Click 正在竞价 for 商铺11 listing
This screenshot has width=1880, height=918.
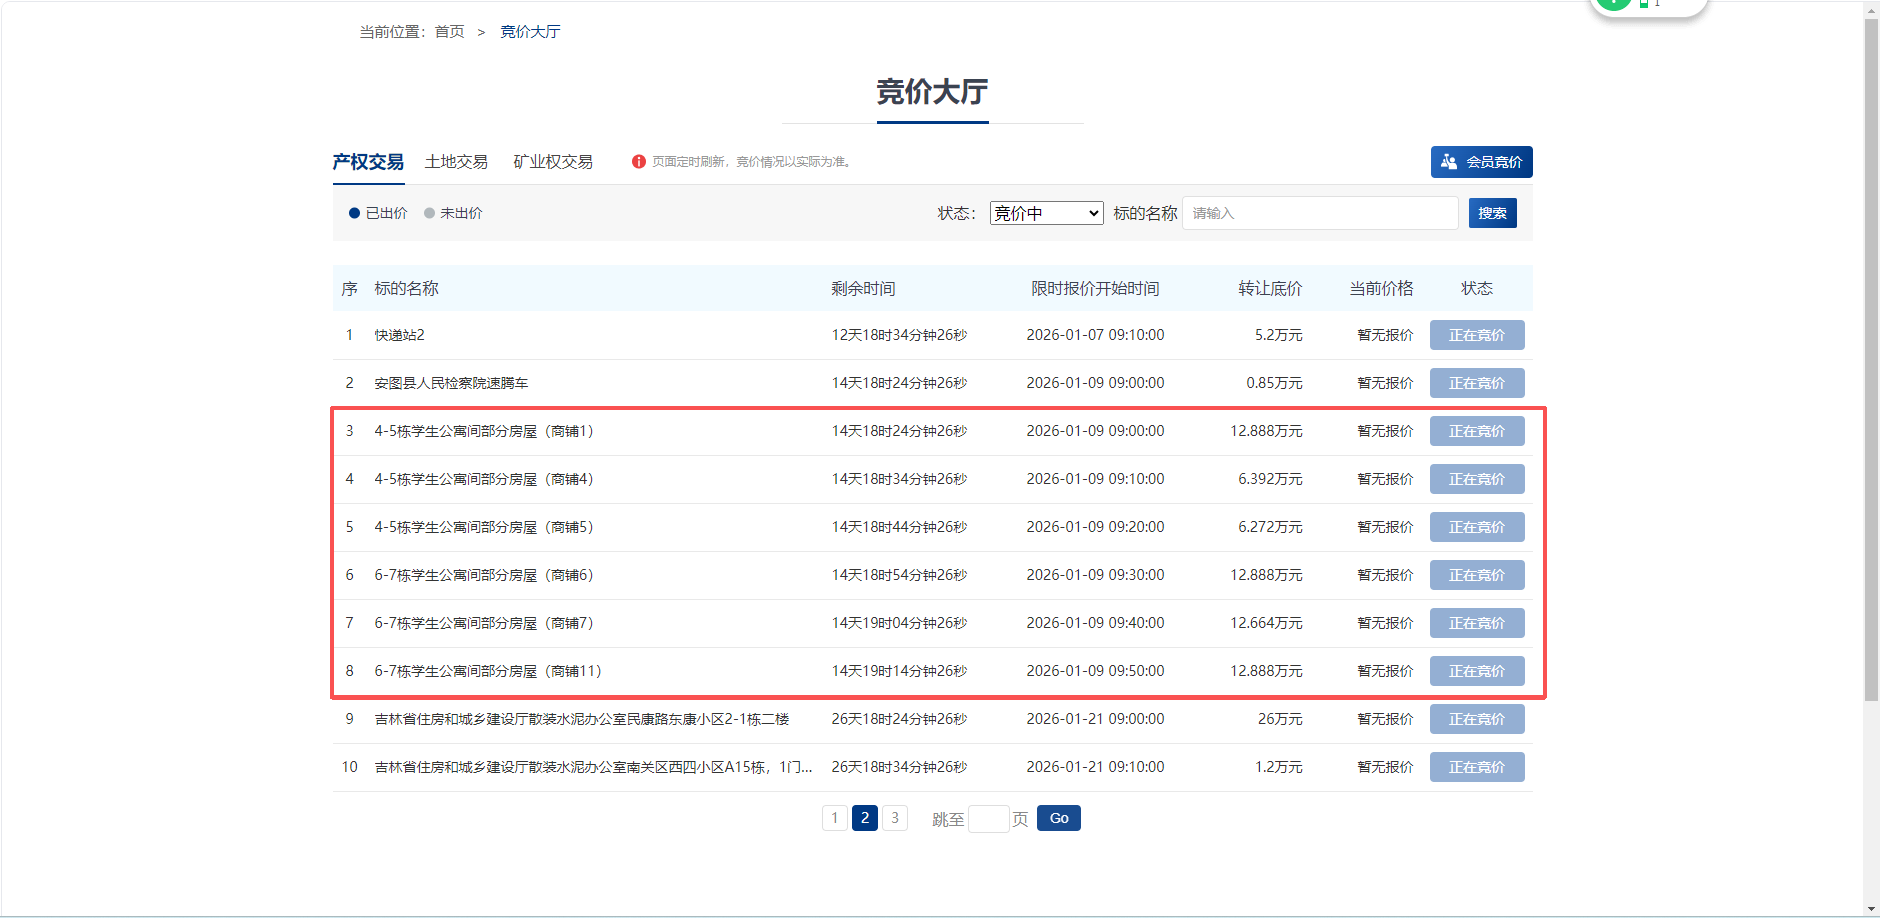coord(1476,671)
